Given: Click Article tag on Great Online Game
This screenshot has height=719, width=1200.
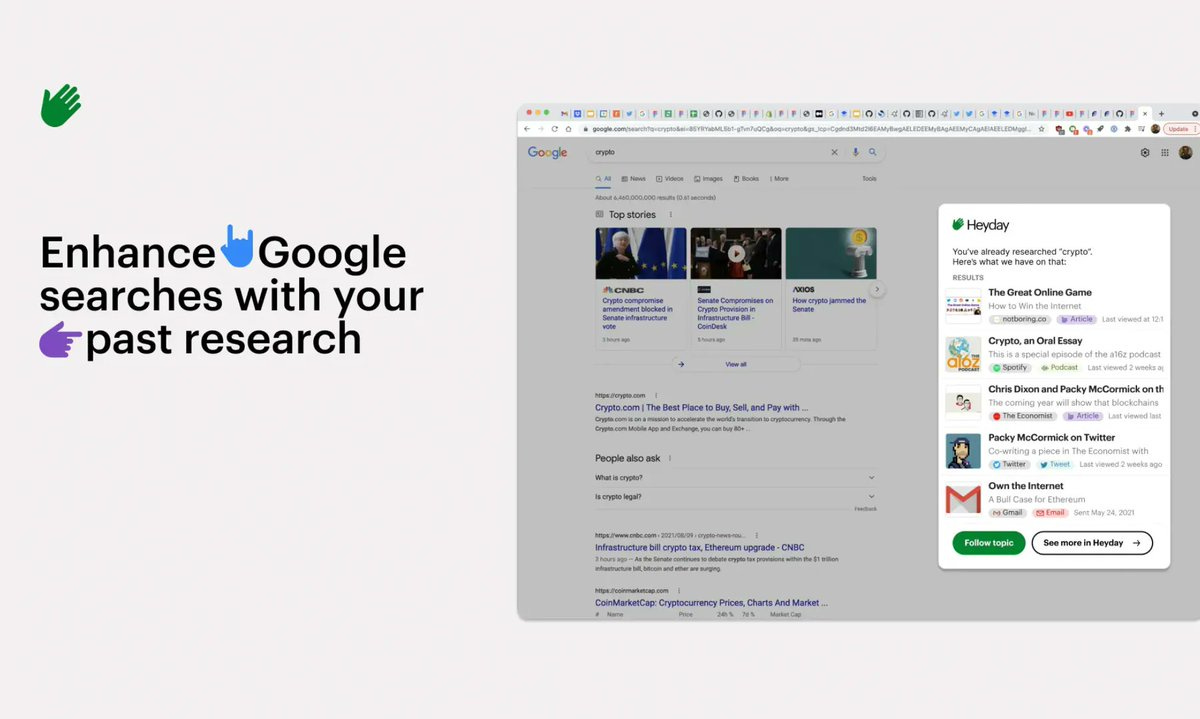Looking at the screenshot, I should [x=1077, y=319].
